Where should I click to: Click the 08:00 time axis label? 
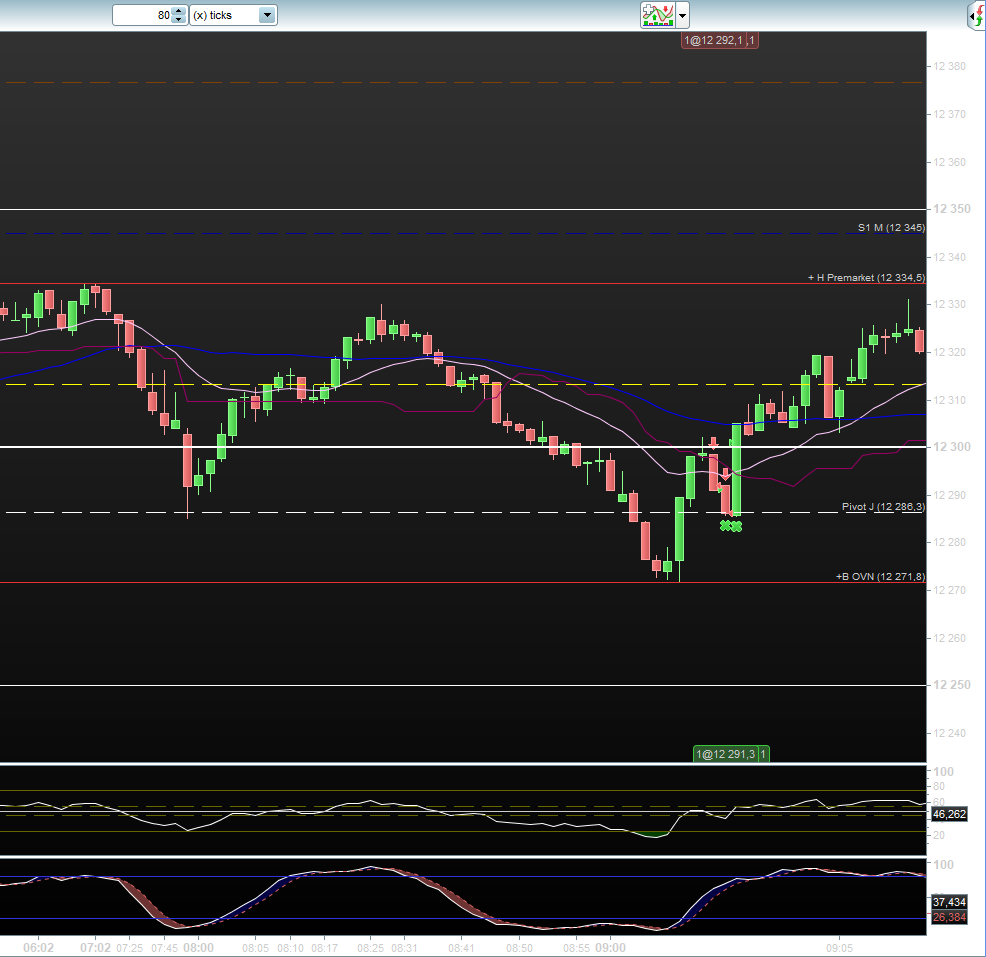198,948
